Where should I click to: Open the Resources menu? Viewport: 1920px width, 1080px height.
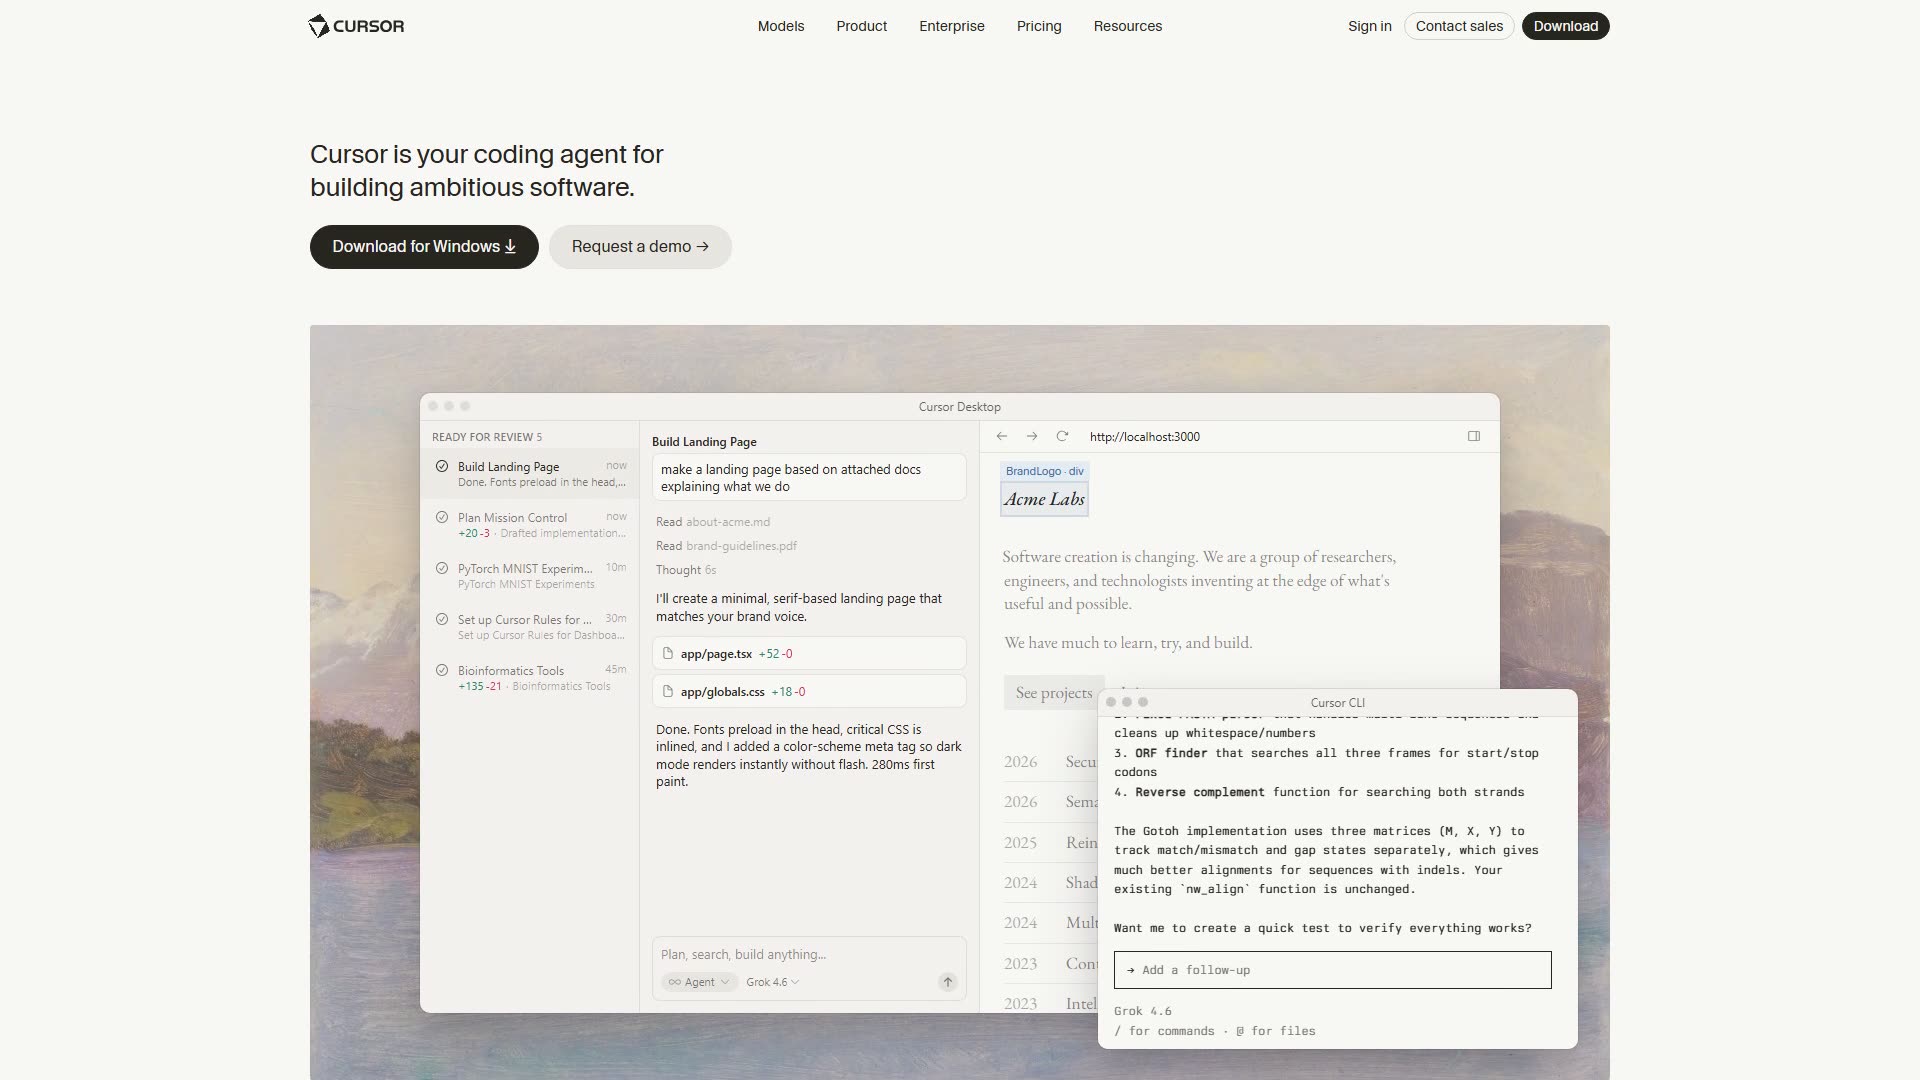click(1128, 26)
